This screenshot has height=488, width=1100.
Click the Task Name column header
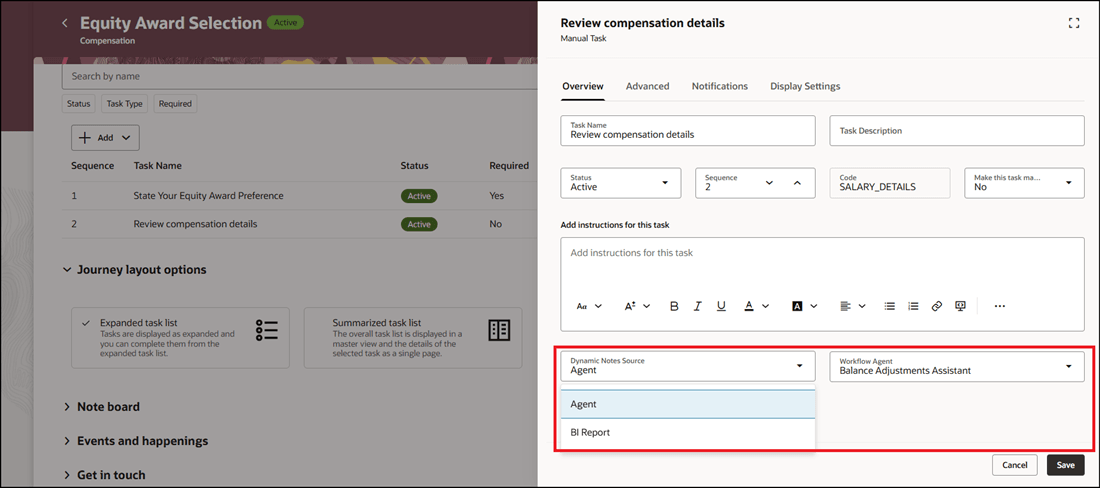(157, 165)
